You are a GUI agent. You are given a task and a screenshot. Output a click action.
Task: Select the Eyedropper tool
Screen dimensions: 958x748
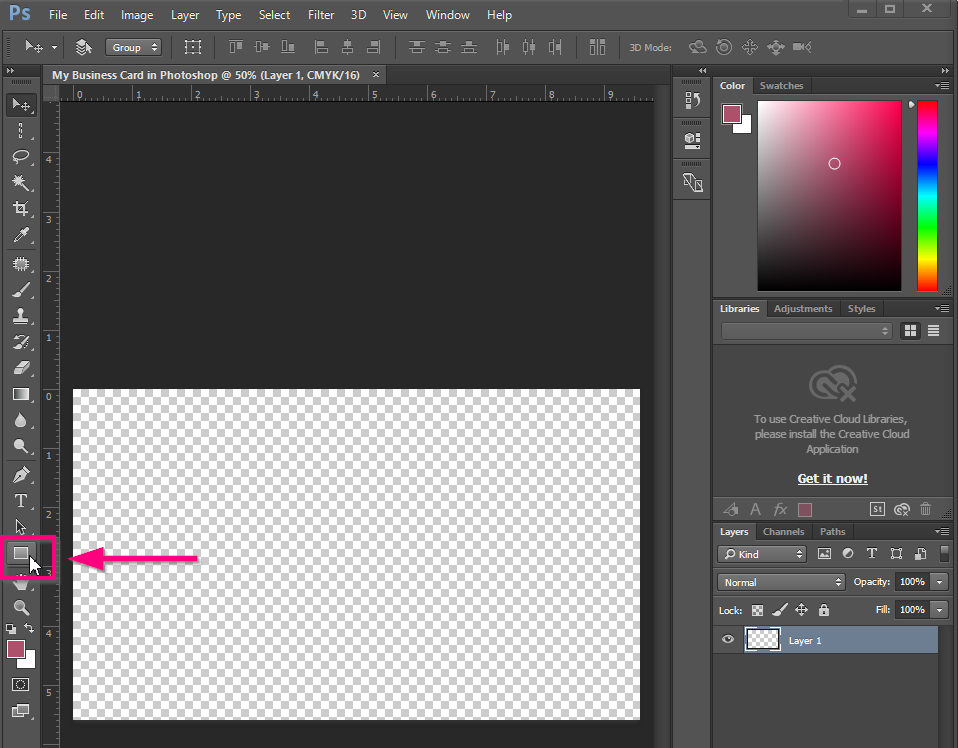tap(21, 236)
